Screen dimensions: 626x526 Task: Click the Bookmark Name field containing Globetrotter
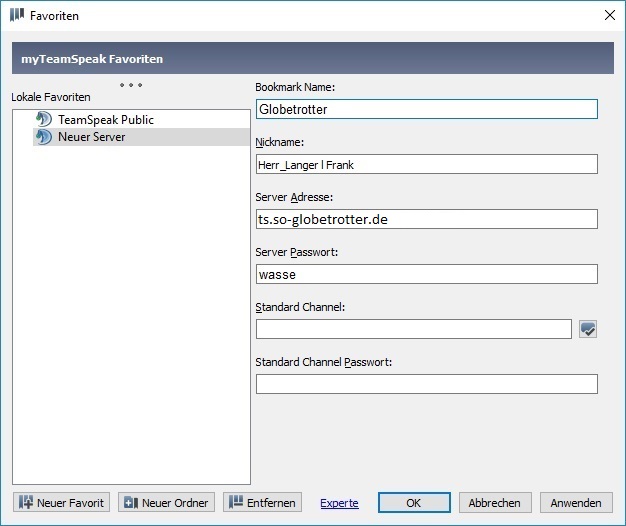pyautogui.click(x=427, y=109)
